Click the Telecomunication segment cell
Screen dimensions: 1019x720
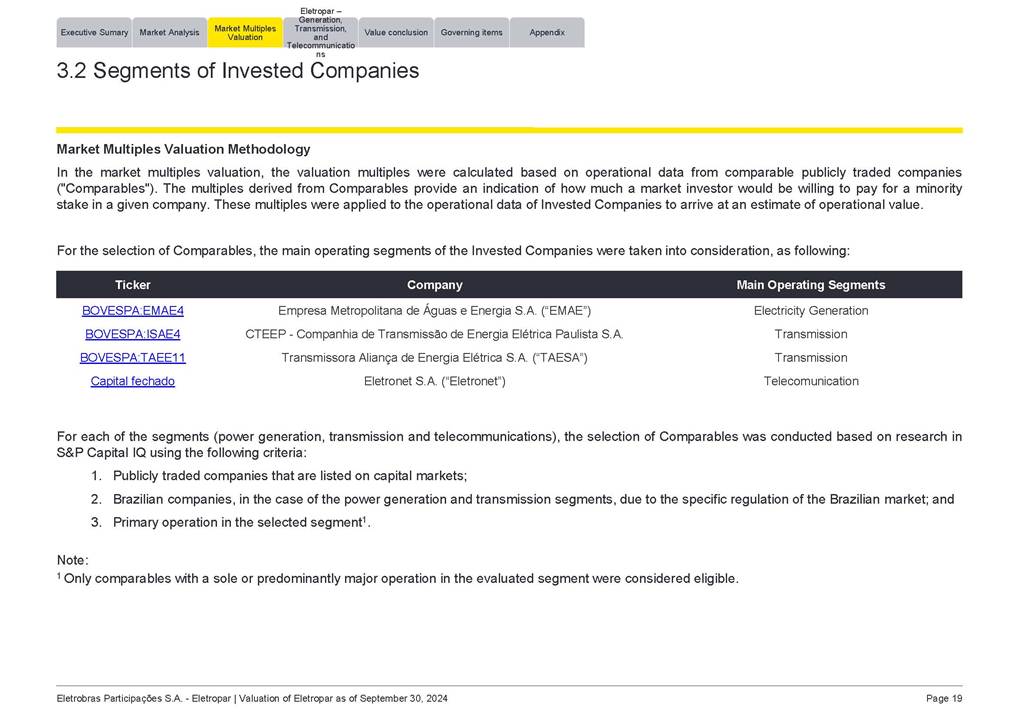[x=810, y=381]
